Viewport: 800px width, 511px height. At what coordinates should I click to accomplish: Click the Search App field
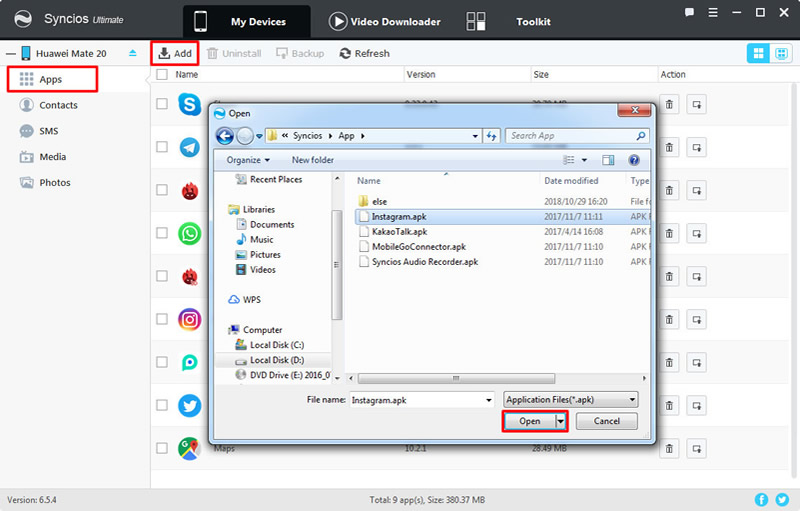coord(577,136)
